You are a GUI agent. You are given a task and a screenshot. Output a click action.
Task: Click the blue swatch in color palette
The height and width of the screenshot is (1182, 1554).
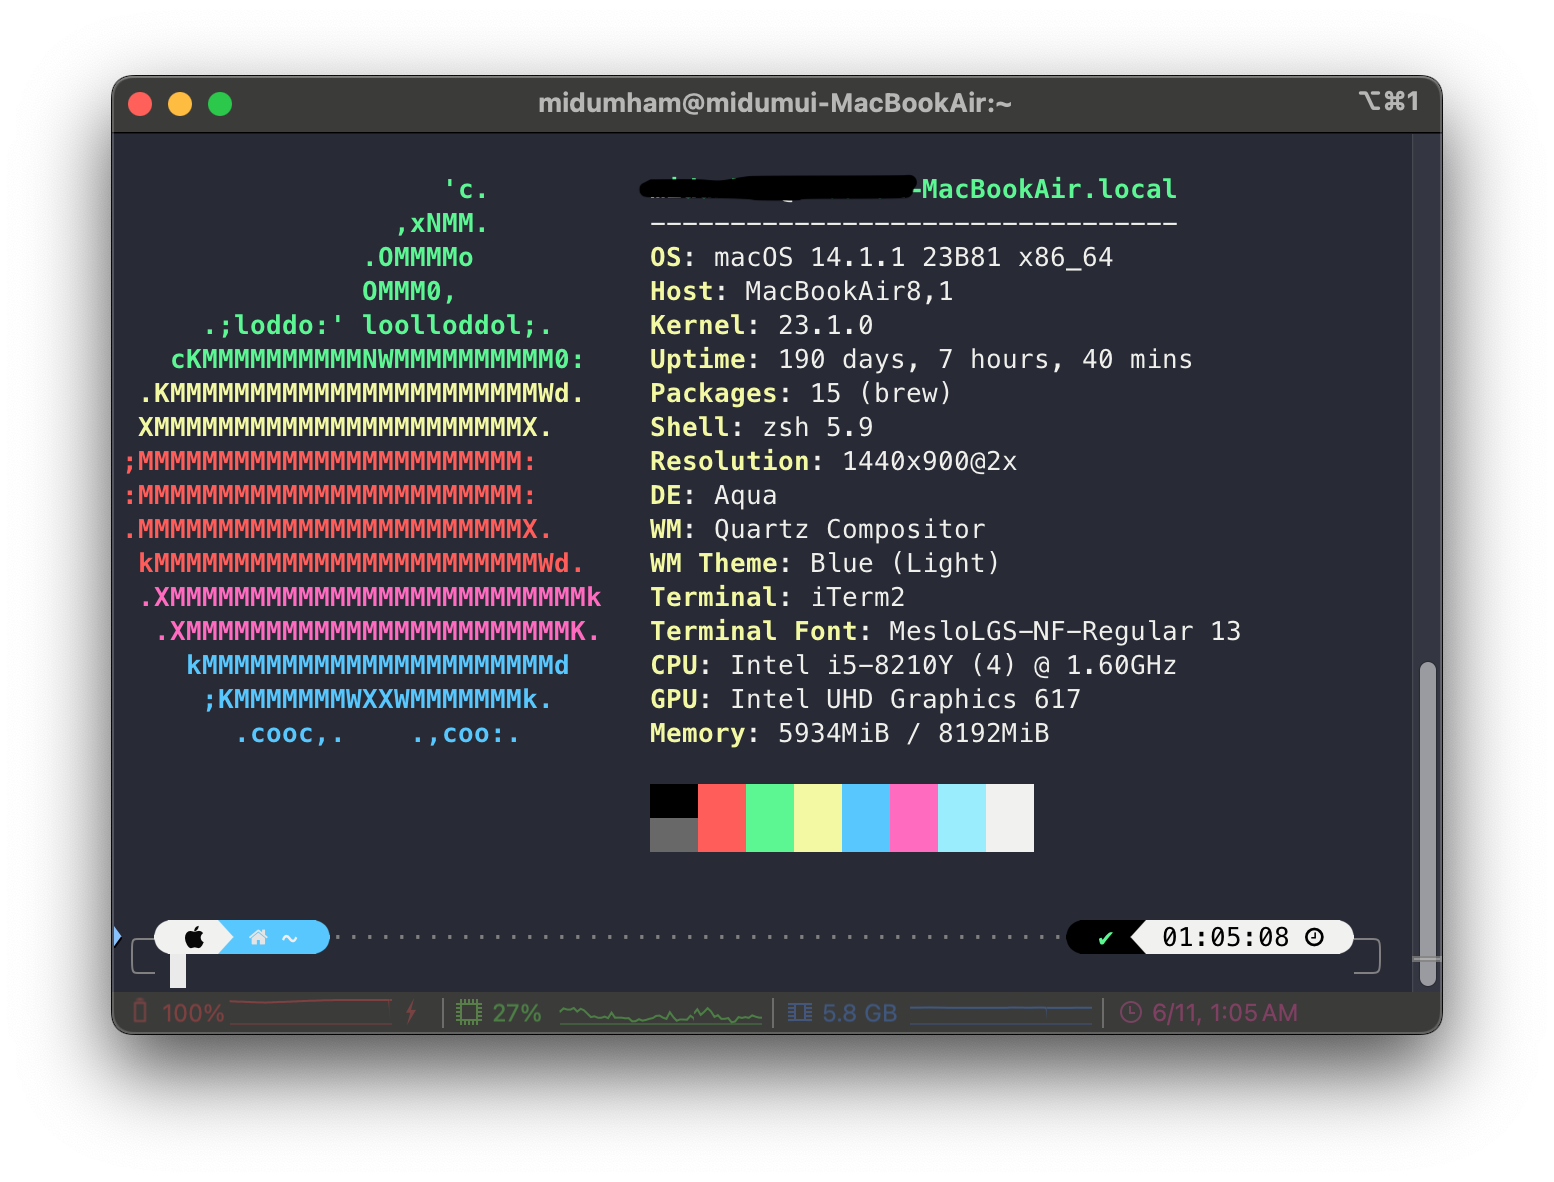pyautogui.click(x=866, y=818)
